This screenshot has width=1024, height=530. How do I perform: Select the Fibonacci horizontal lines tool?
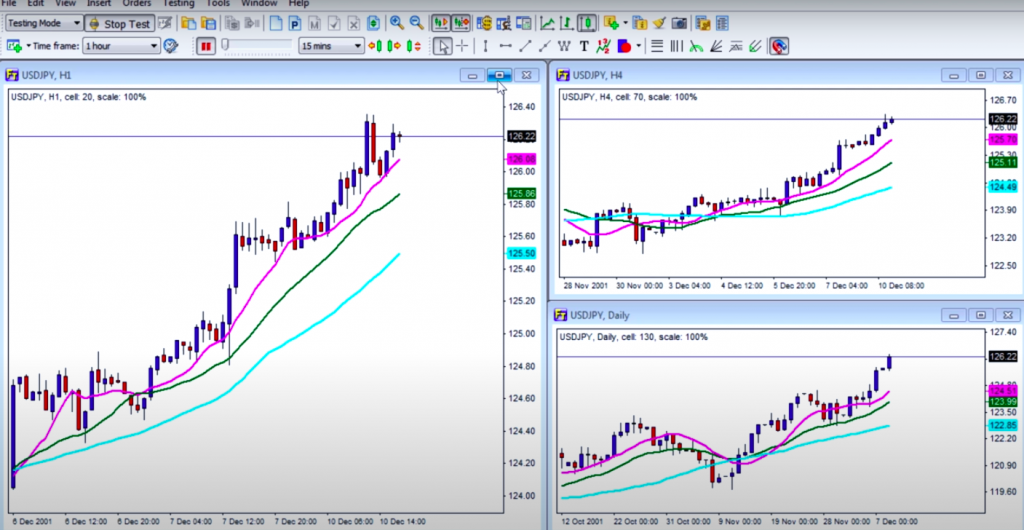point(657,46)
